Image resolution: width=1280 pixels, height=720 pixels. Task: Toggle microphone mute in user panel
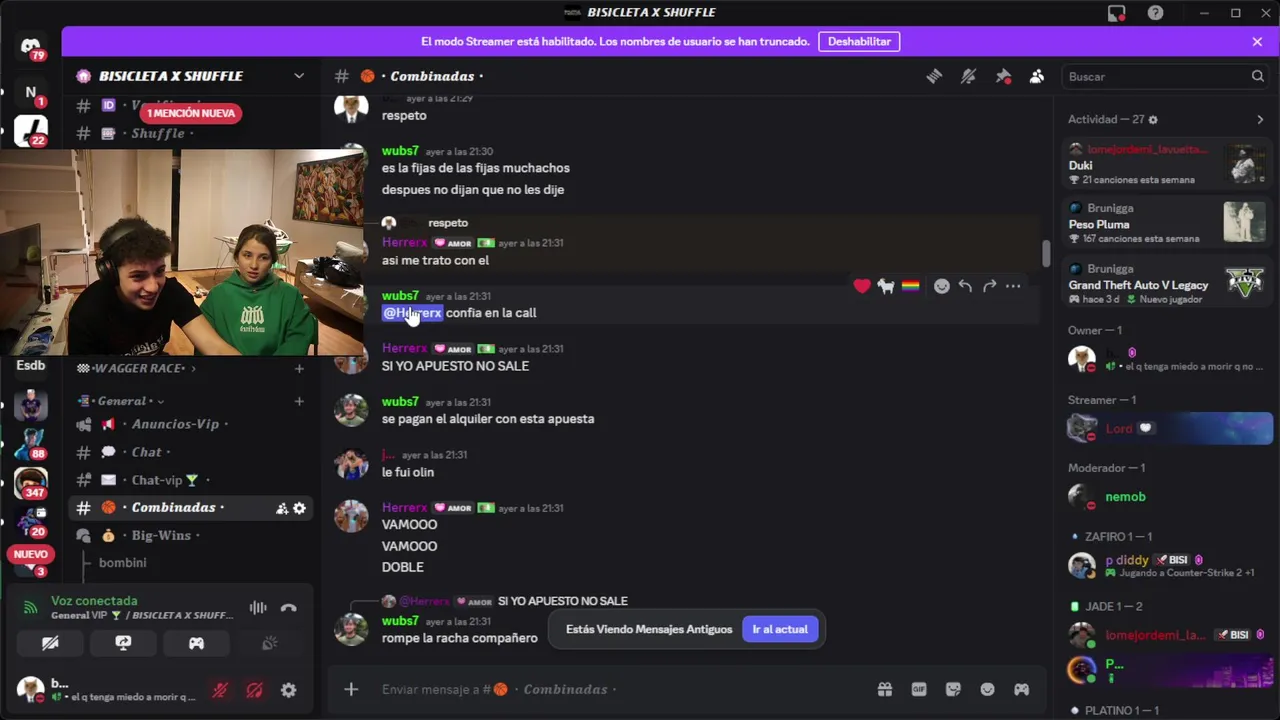(220, 690)
